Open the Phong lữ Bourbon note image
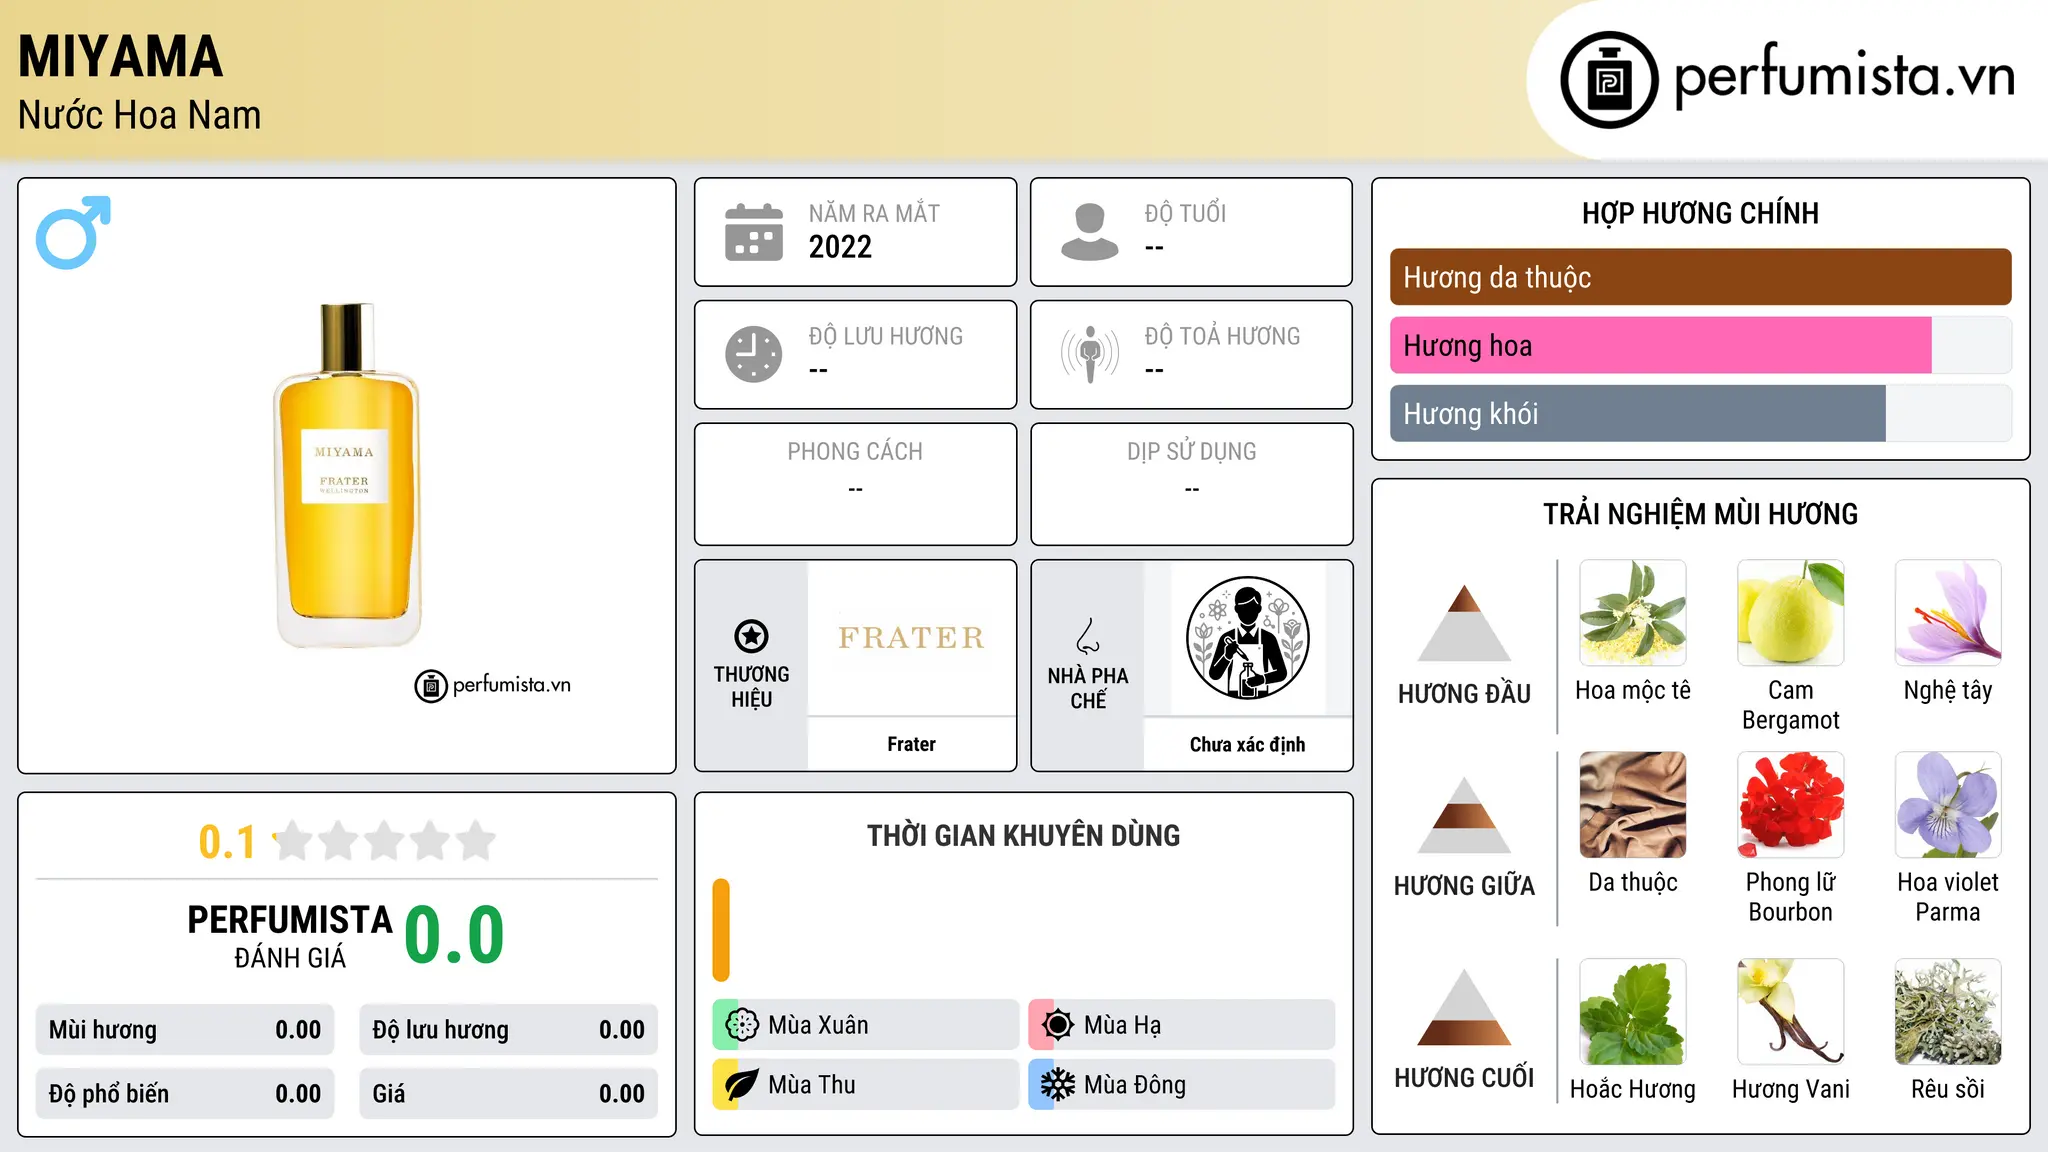 pyautogui.click(x=1790, y=805)
